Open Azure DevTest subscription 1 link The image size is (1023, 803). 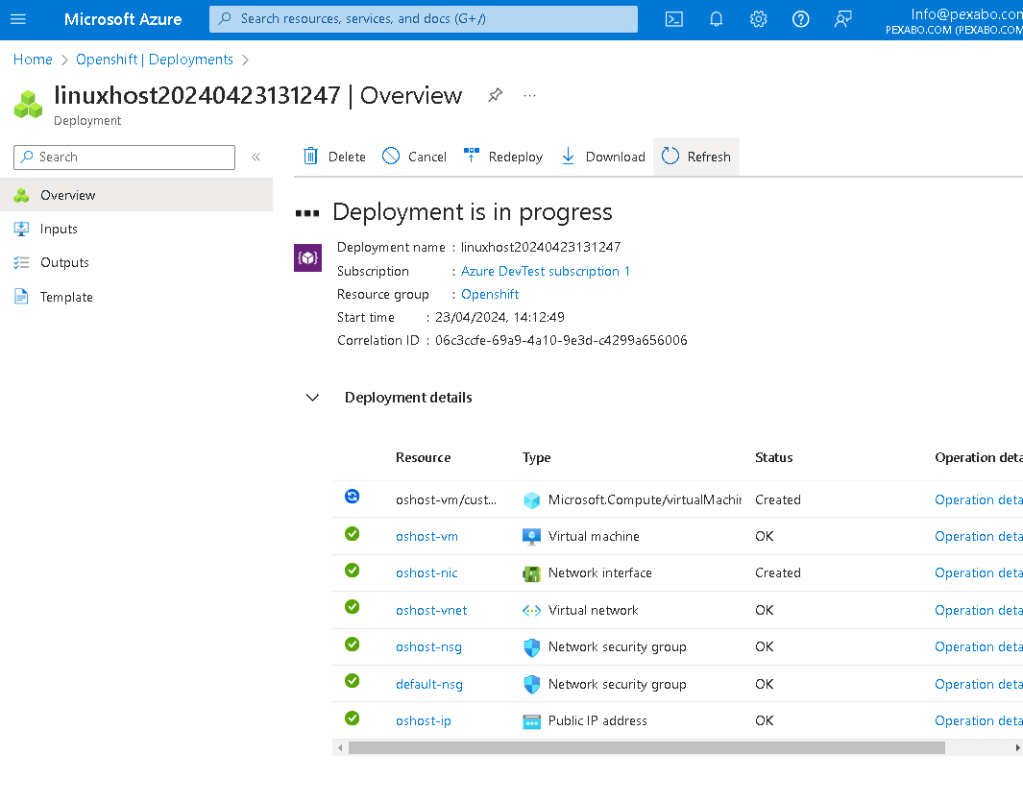545,271
